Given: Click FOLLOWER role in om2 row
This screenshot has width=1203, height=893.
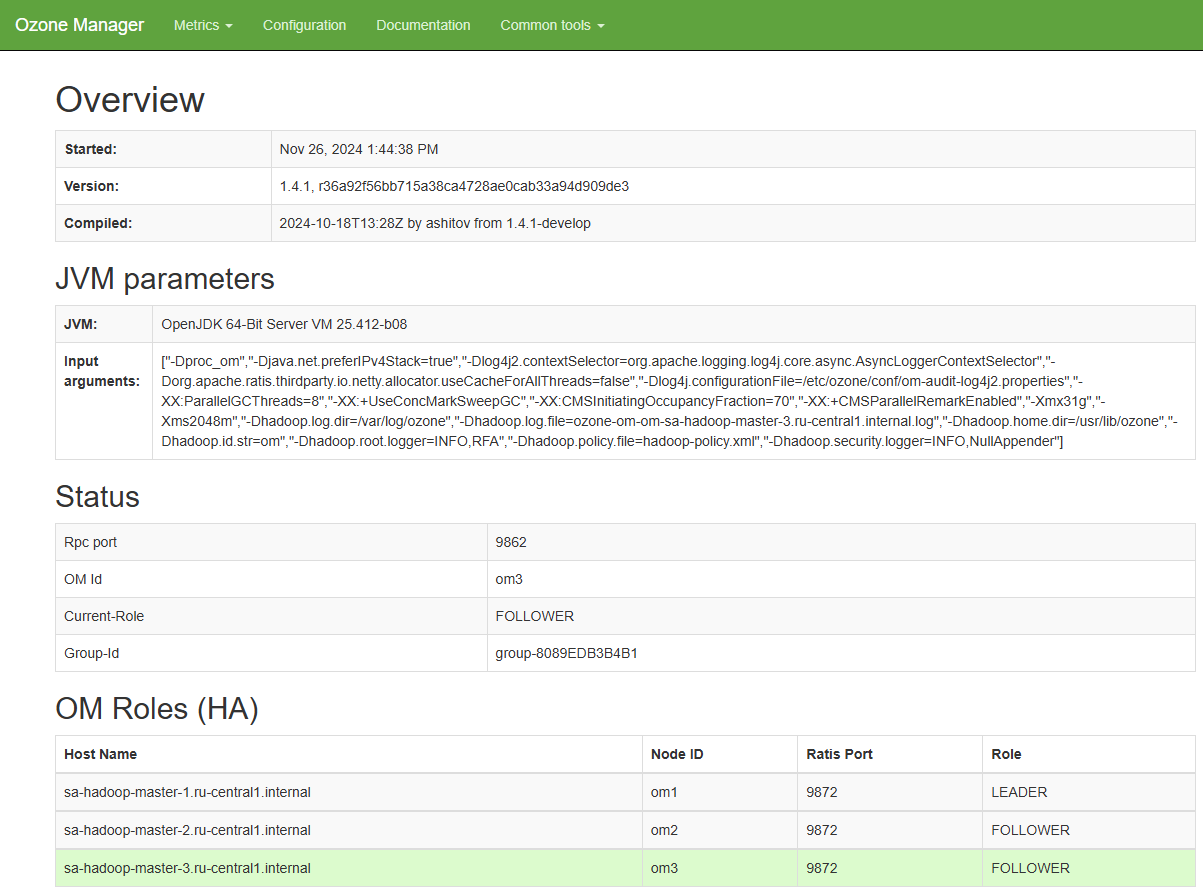Looking at the screenshot, I should click(1030, 830).
